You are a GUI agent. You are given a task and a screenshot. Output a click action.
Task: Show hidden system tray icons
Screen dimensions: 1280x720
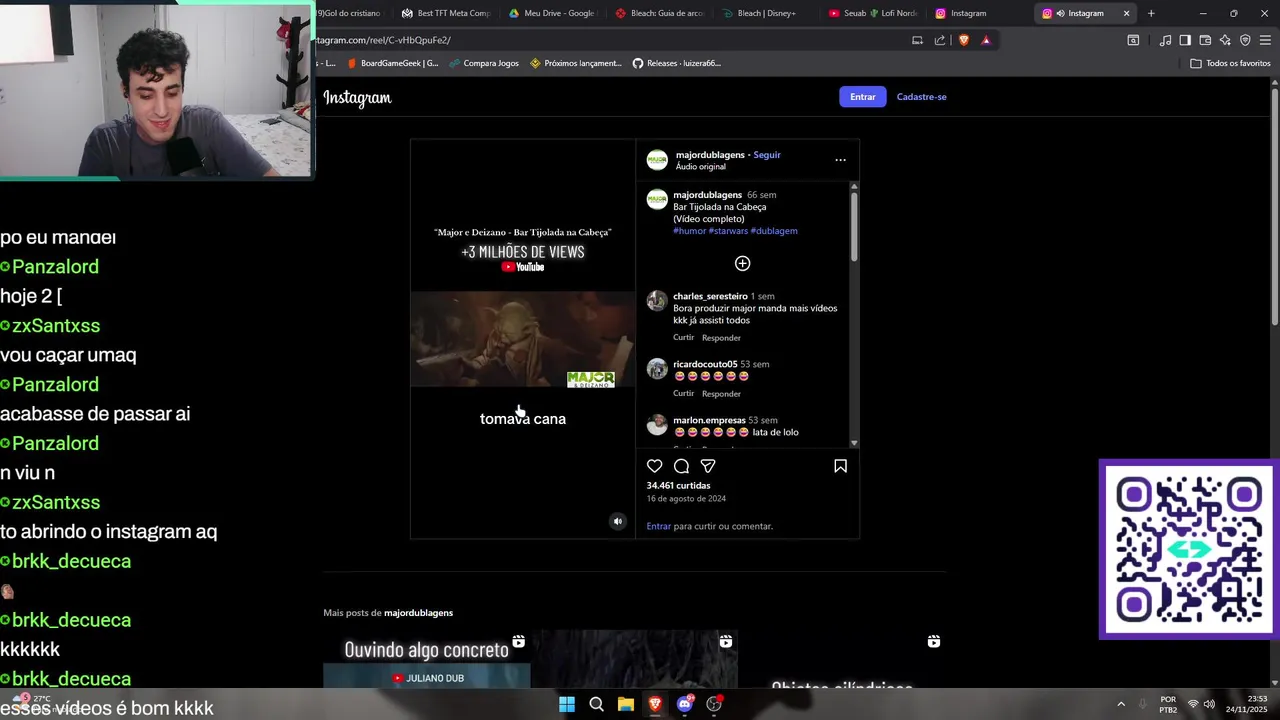point(1120,704)
